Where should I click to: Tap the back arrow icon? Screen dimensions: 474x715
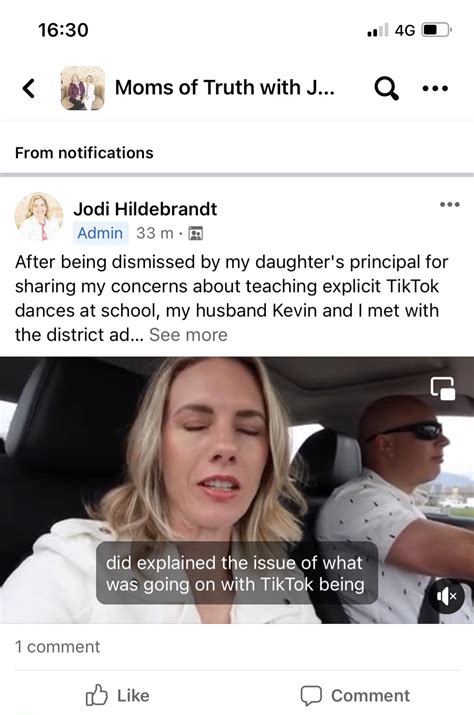coord(29,88)
